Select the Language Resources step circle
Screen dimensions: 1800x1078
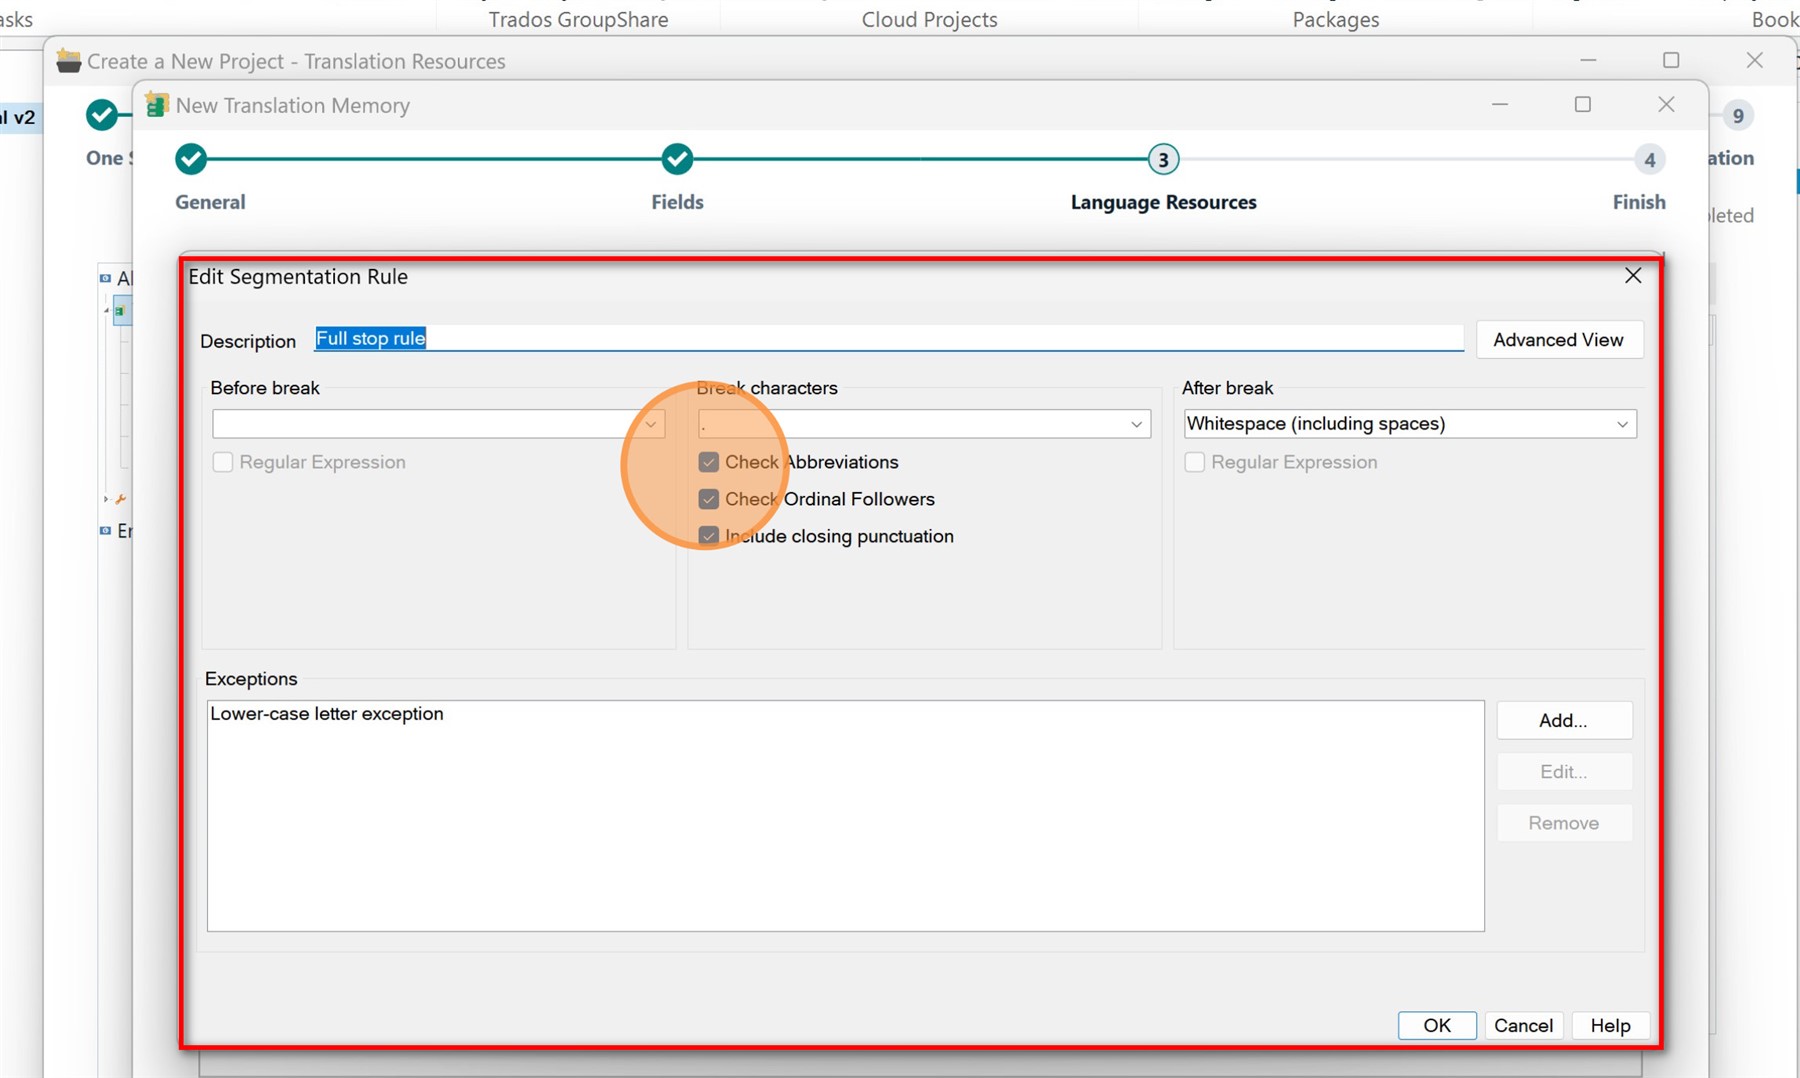(1163, 158)
